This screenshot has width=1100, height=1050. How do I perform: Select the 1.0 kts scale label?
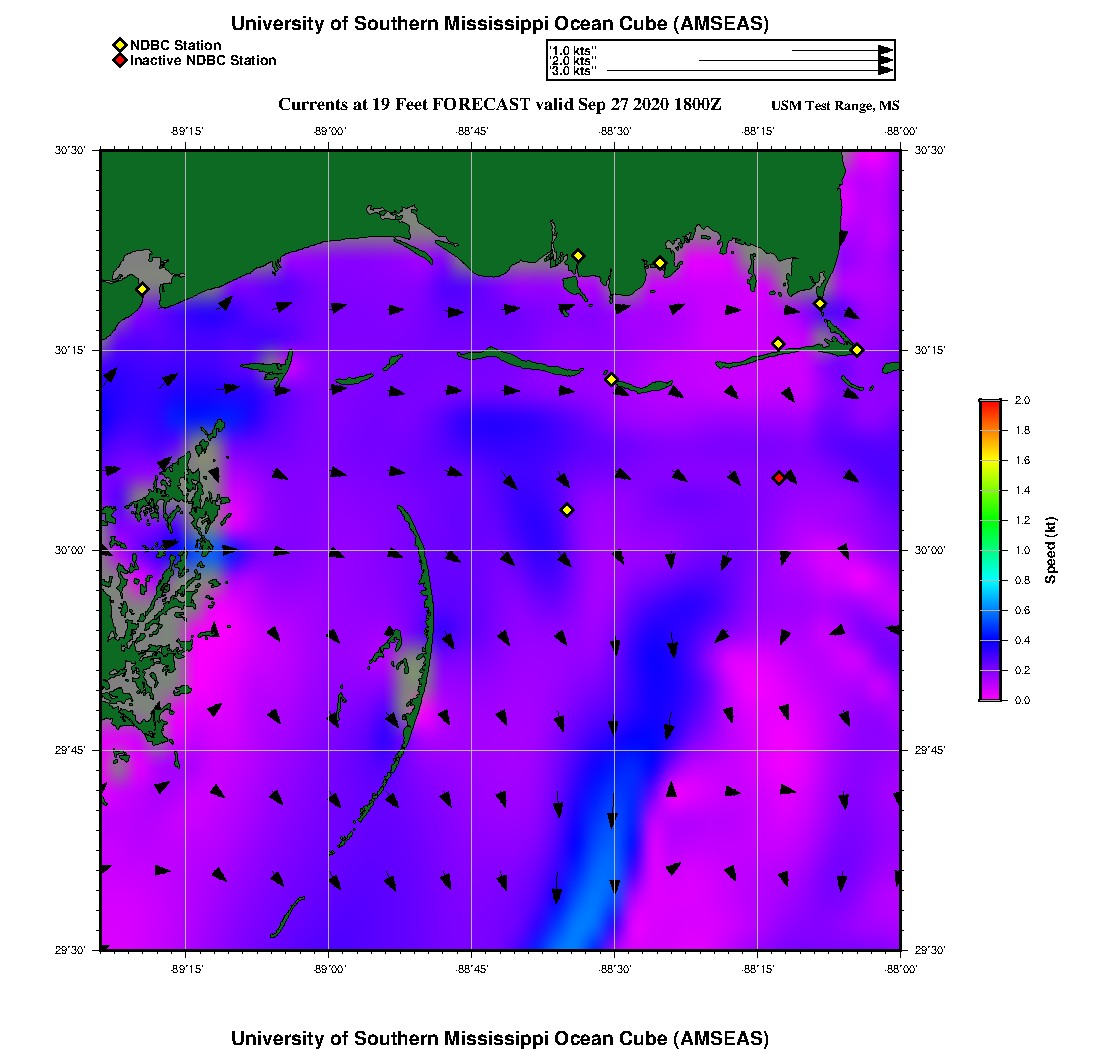pos(574,50)
